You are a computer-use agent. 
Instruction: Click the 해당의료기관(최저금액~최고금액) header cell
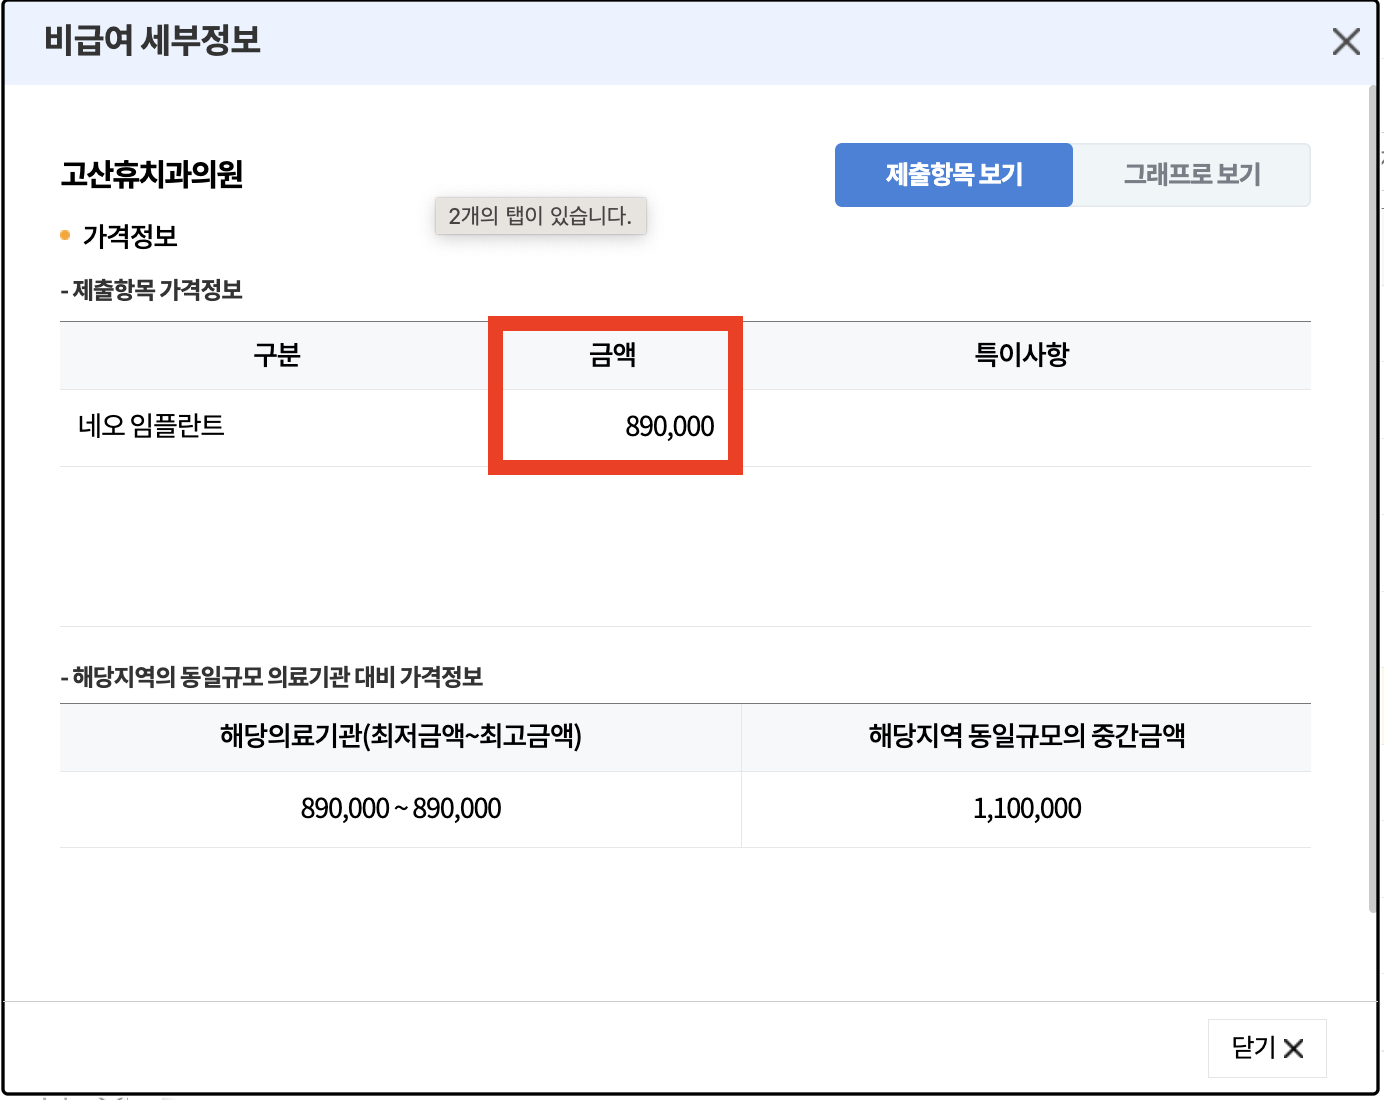[x=399, y=737]
